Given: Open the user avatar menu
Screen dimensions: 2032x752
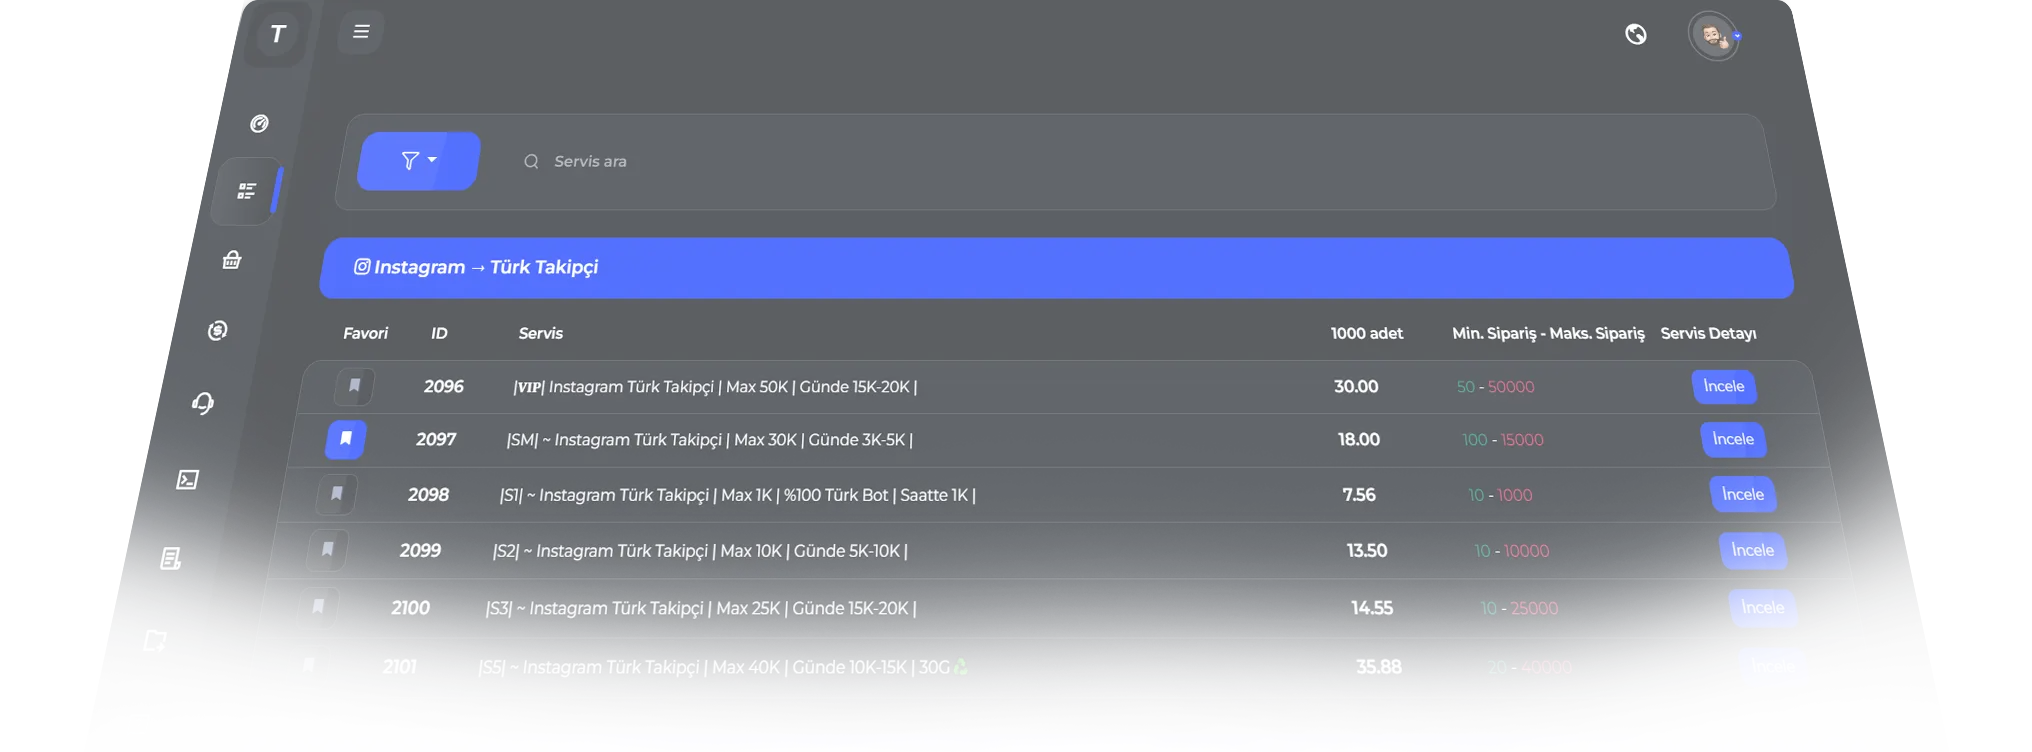Looking at the screenshot, I should pyautogui.click(x=1714, y=37).
